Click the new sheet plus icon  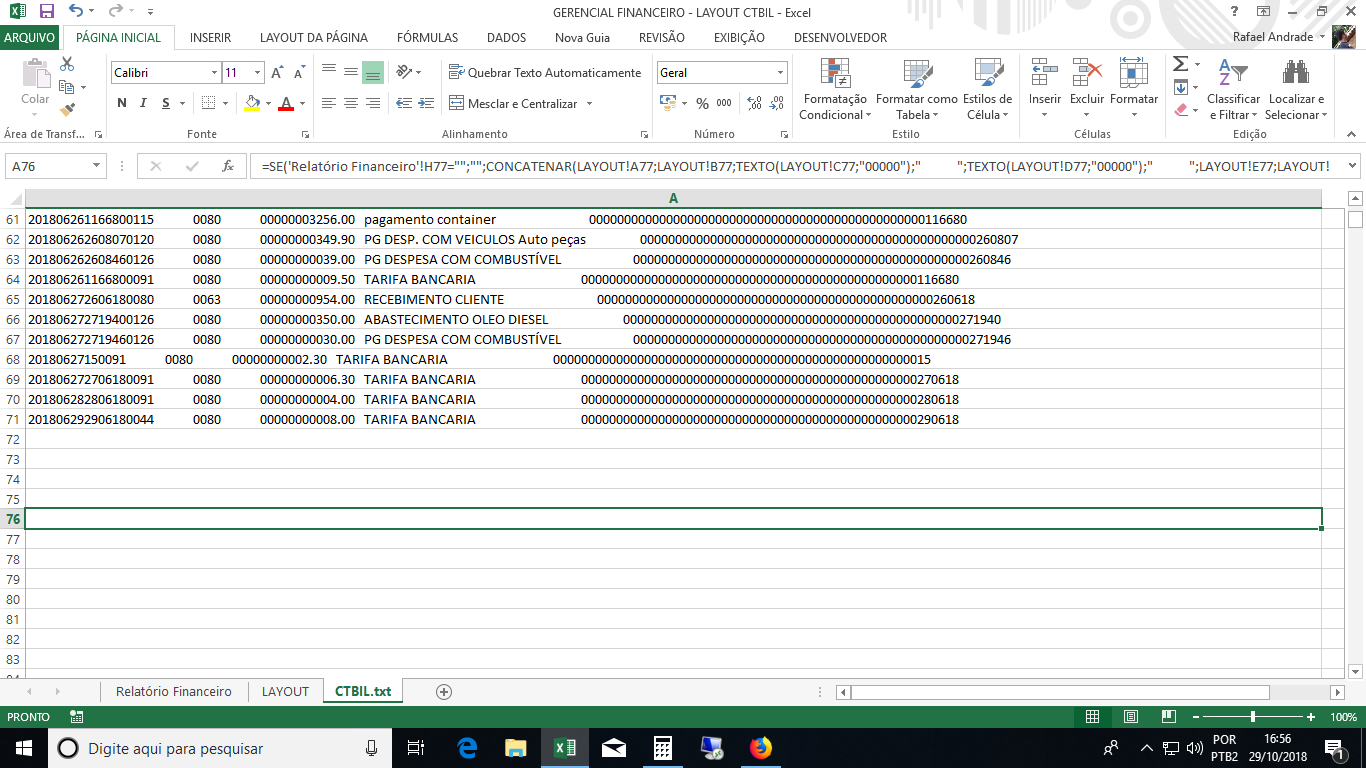(444, 692)
